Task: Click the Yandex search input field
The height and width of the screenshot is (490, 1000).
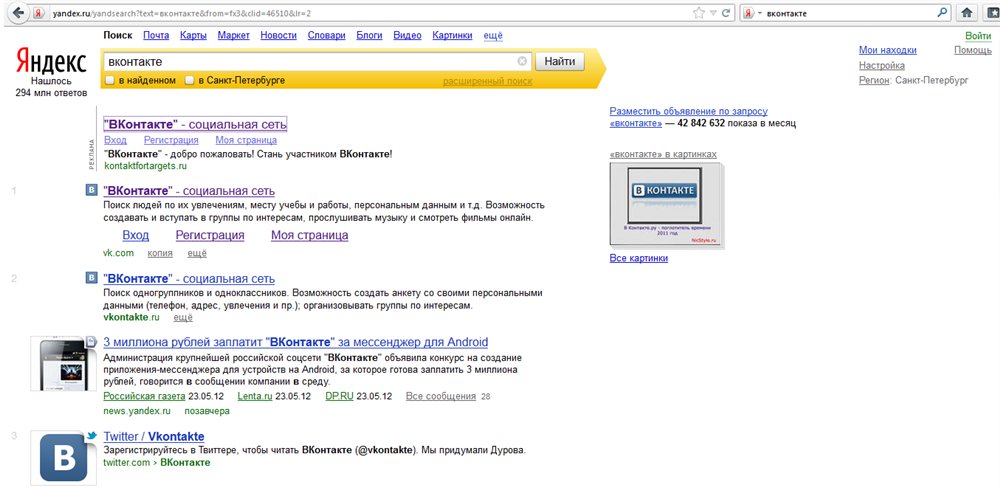Action: click(310, 62)
